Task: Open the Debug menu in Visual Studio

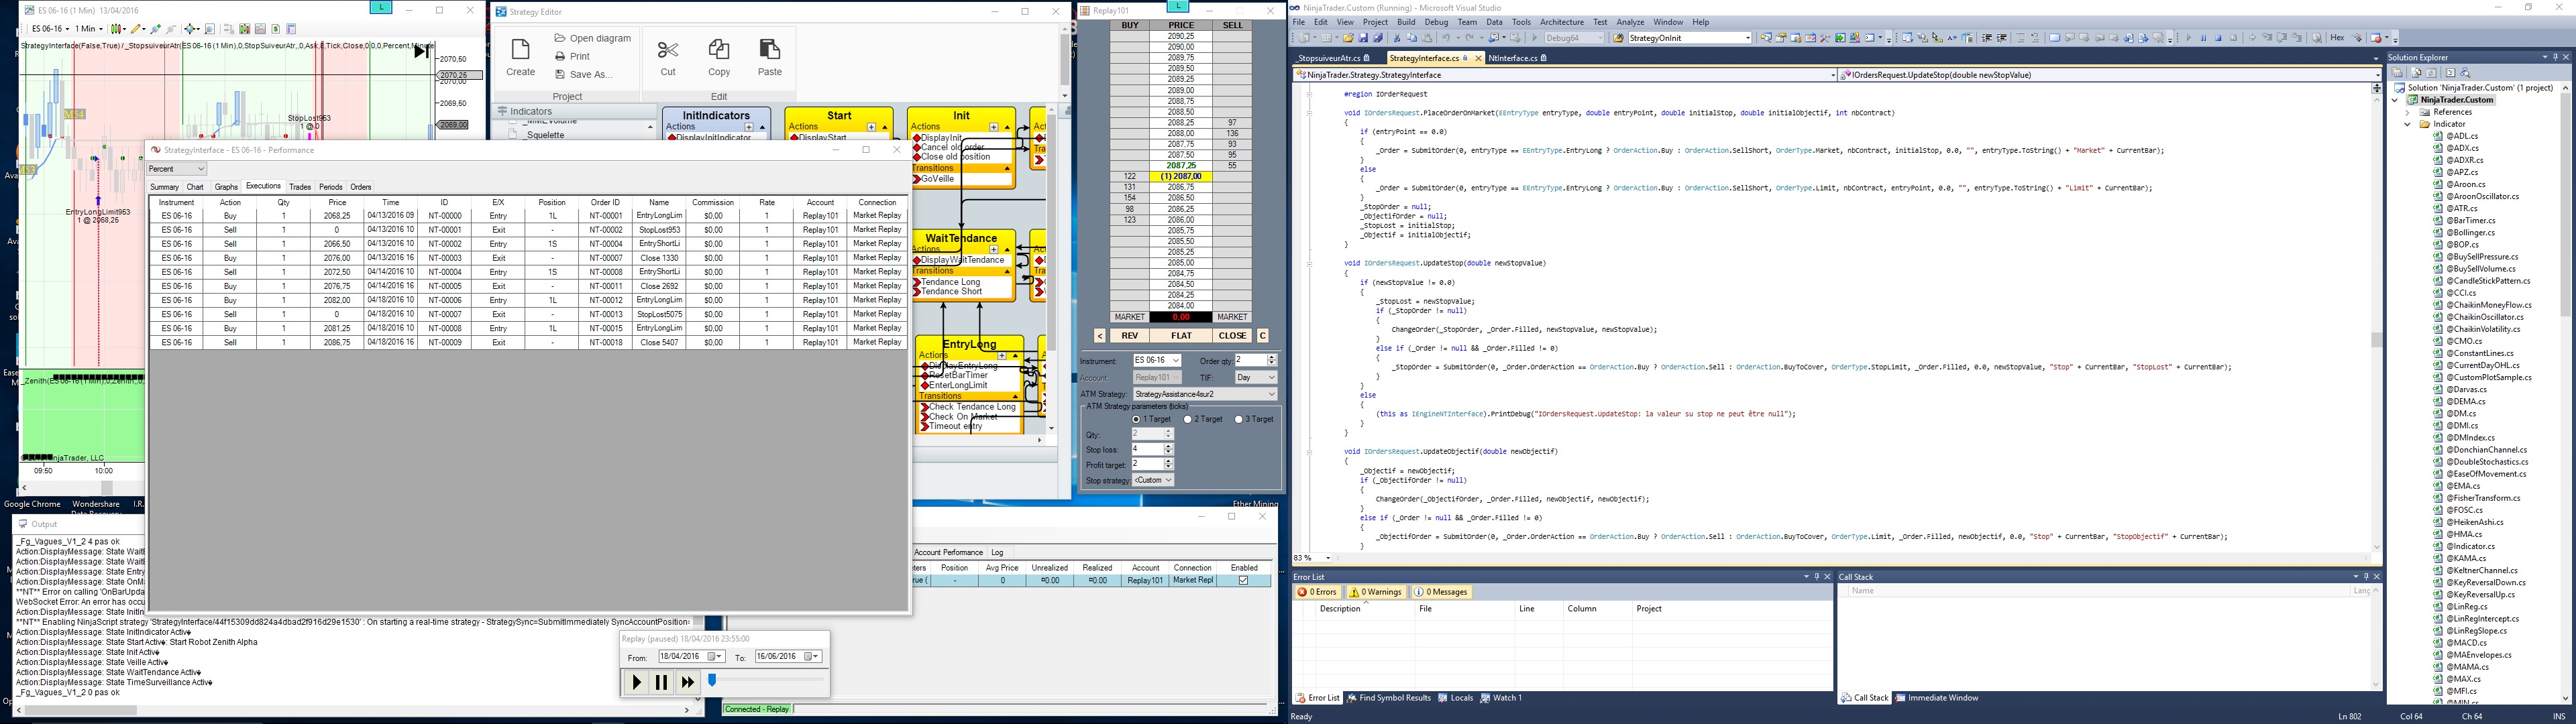Action: click(x=1436, y=22)
